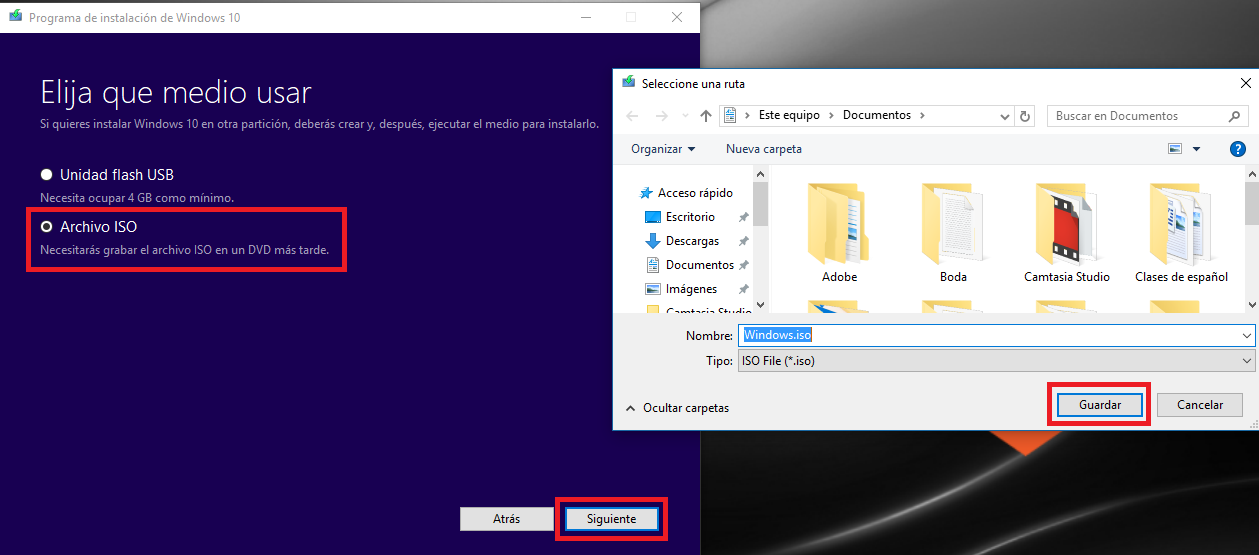This screenshot has height=555, width=1259.
Task: Go back with the Atrás button
Action: point(506,519)
